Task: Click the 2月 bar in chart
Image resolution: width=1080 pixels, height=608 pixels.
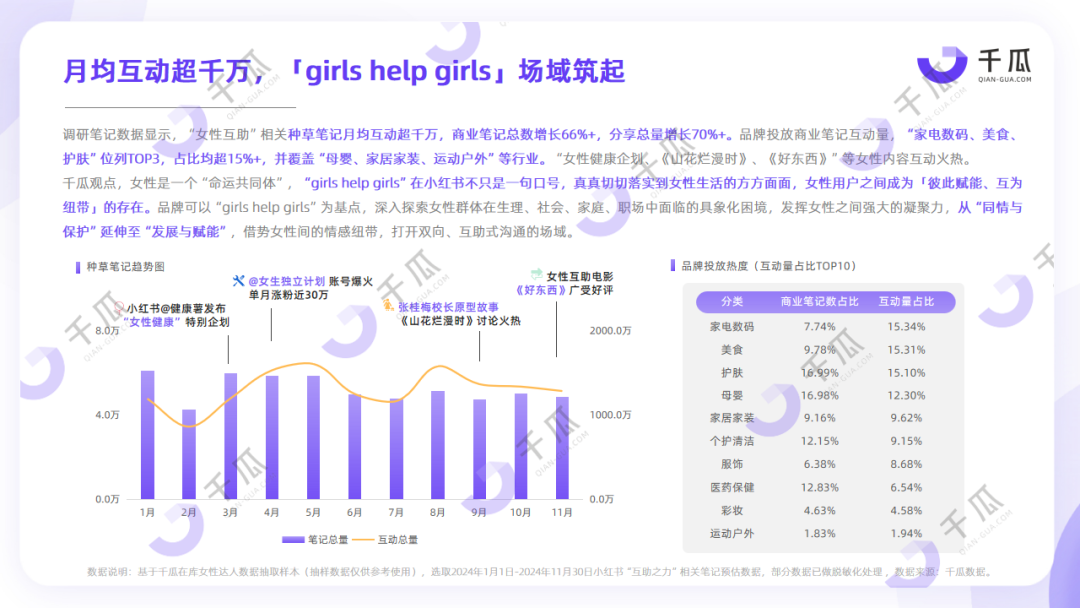Action: [189, 454]
